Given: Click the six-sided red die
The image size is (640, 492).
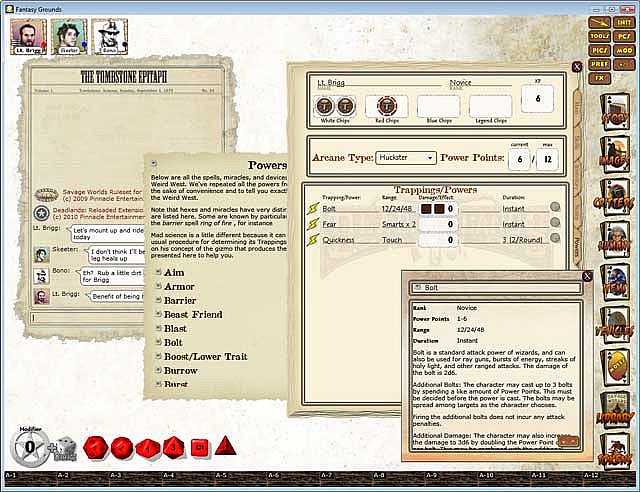Looking at the screenshot, I should pyautogui.click(x=200, y=447).
